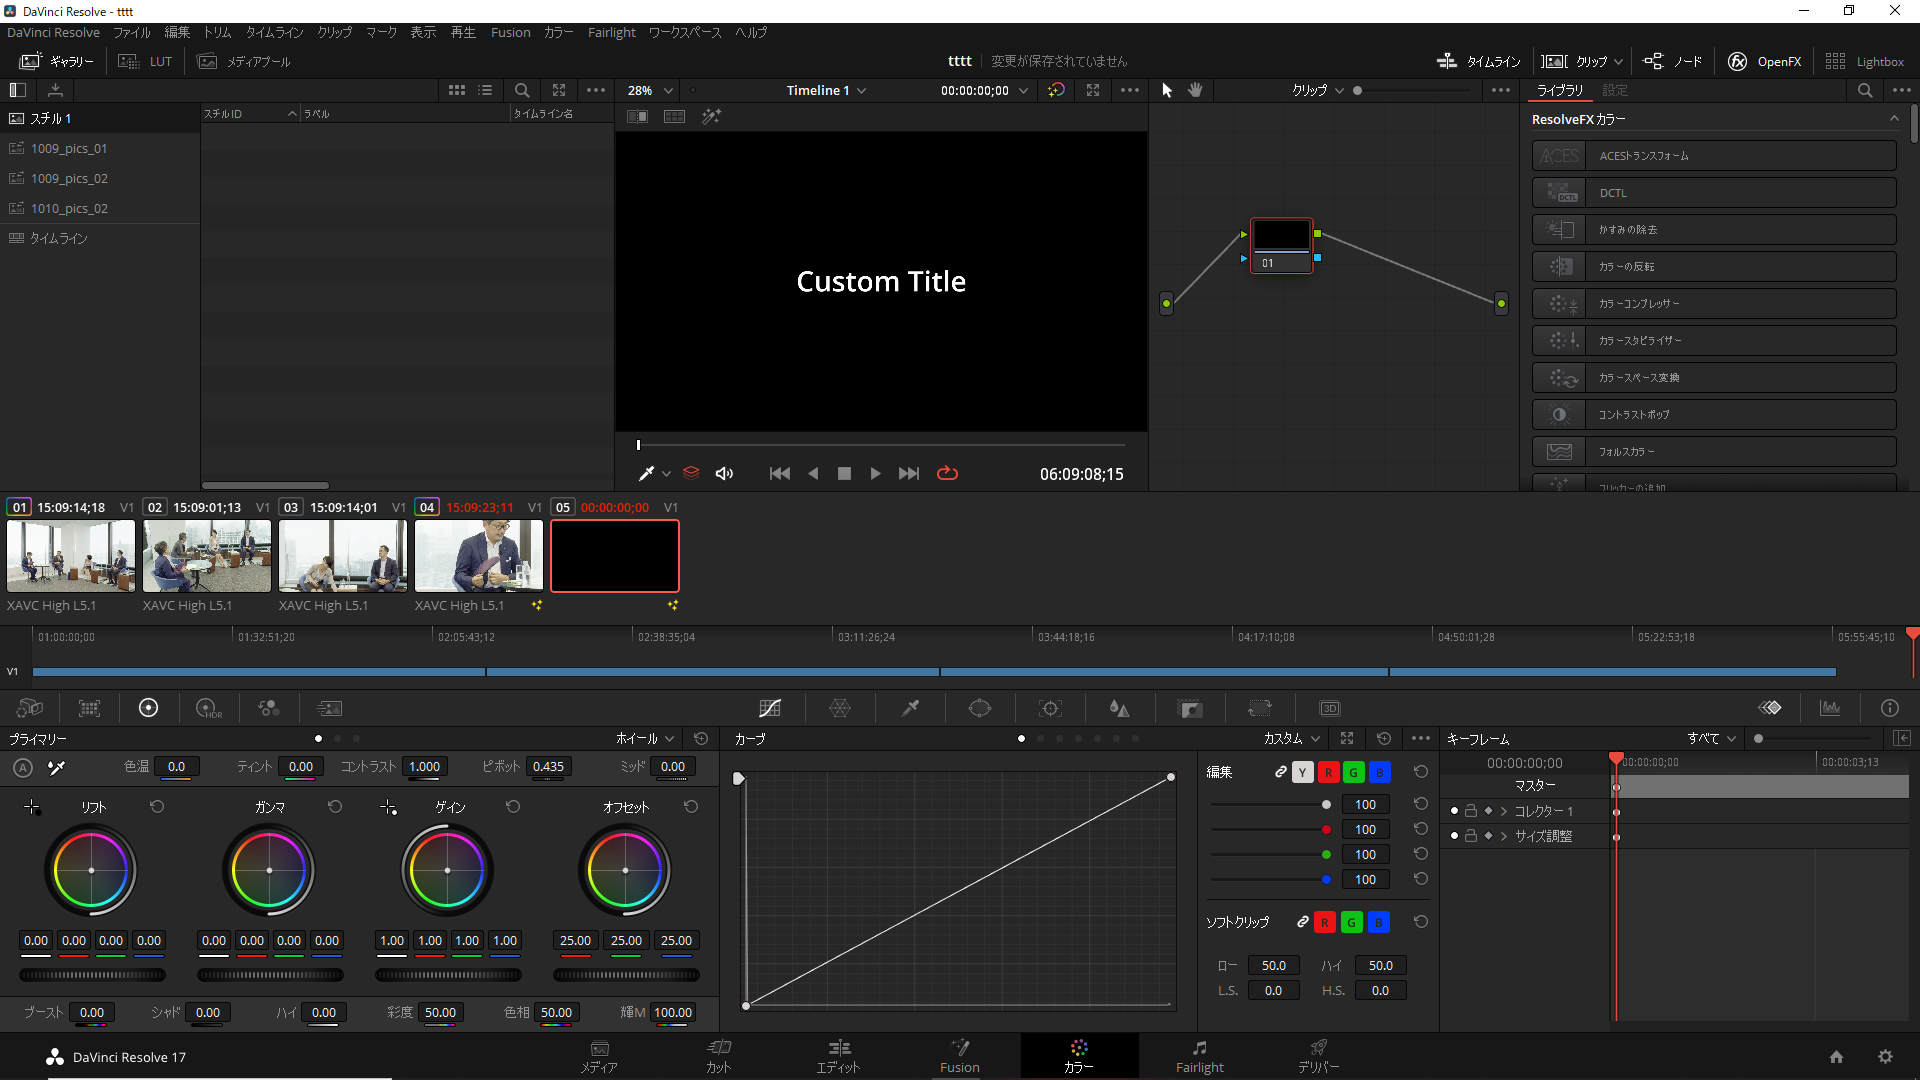Open the wheels mode dropdown in Primaries
The height and width of the screenshot is (1080, 1920).
click(645, 738)
